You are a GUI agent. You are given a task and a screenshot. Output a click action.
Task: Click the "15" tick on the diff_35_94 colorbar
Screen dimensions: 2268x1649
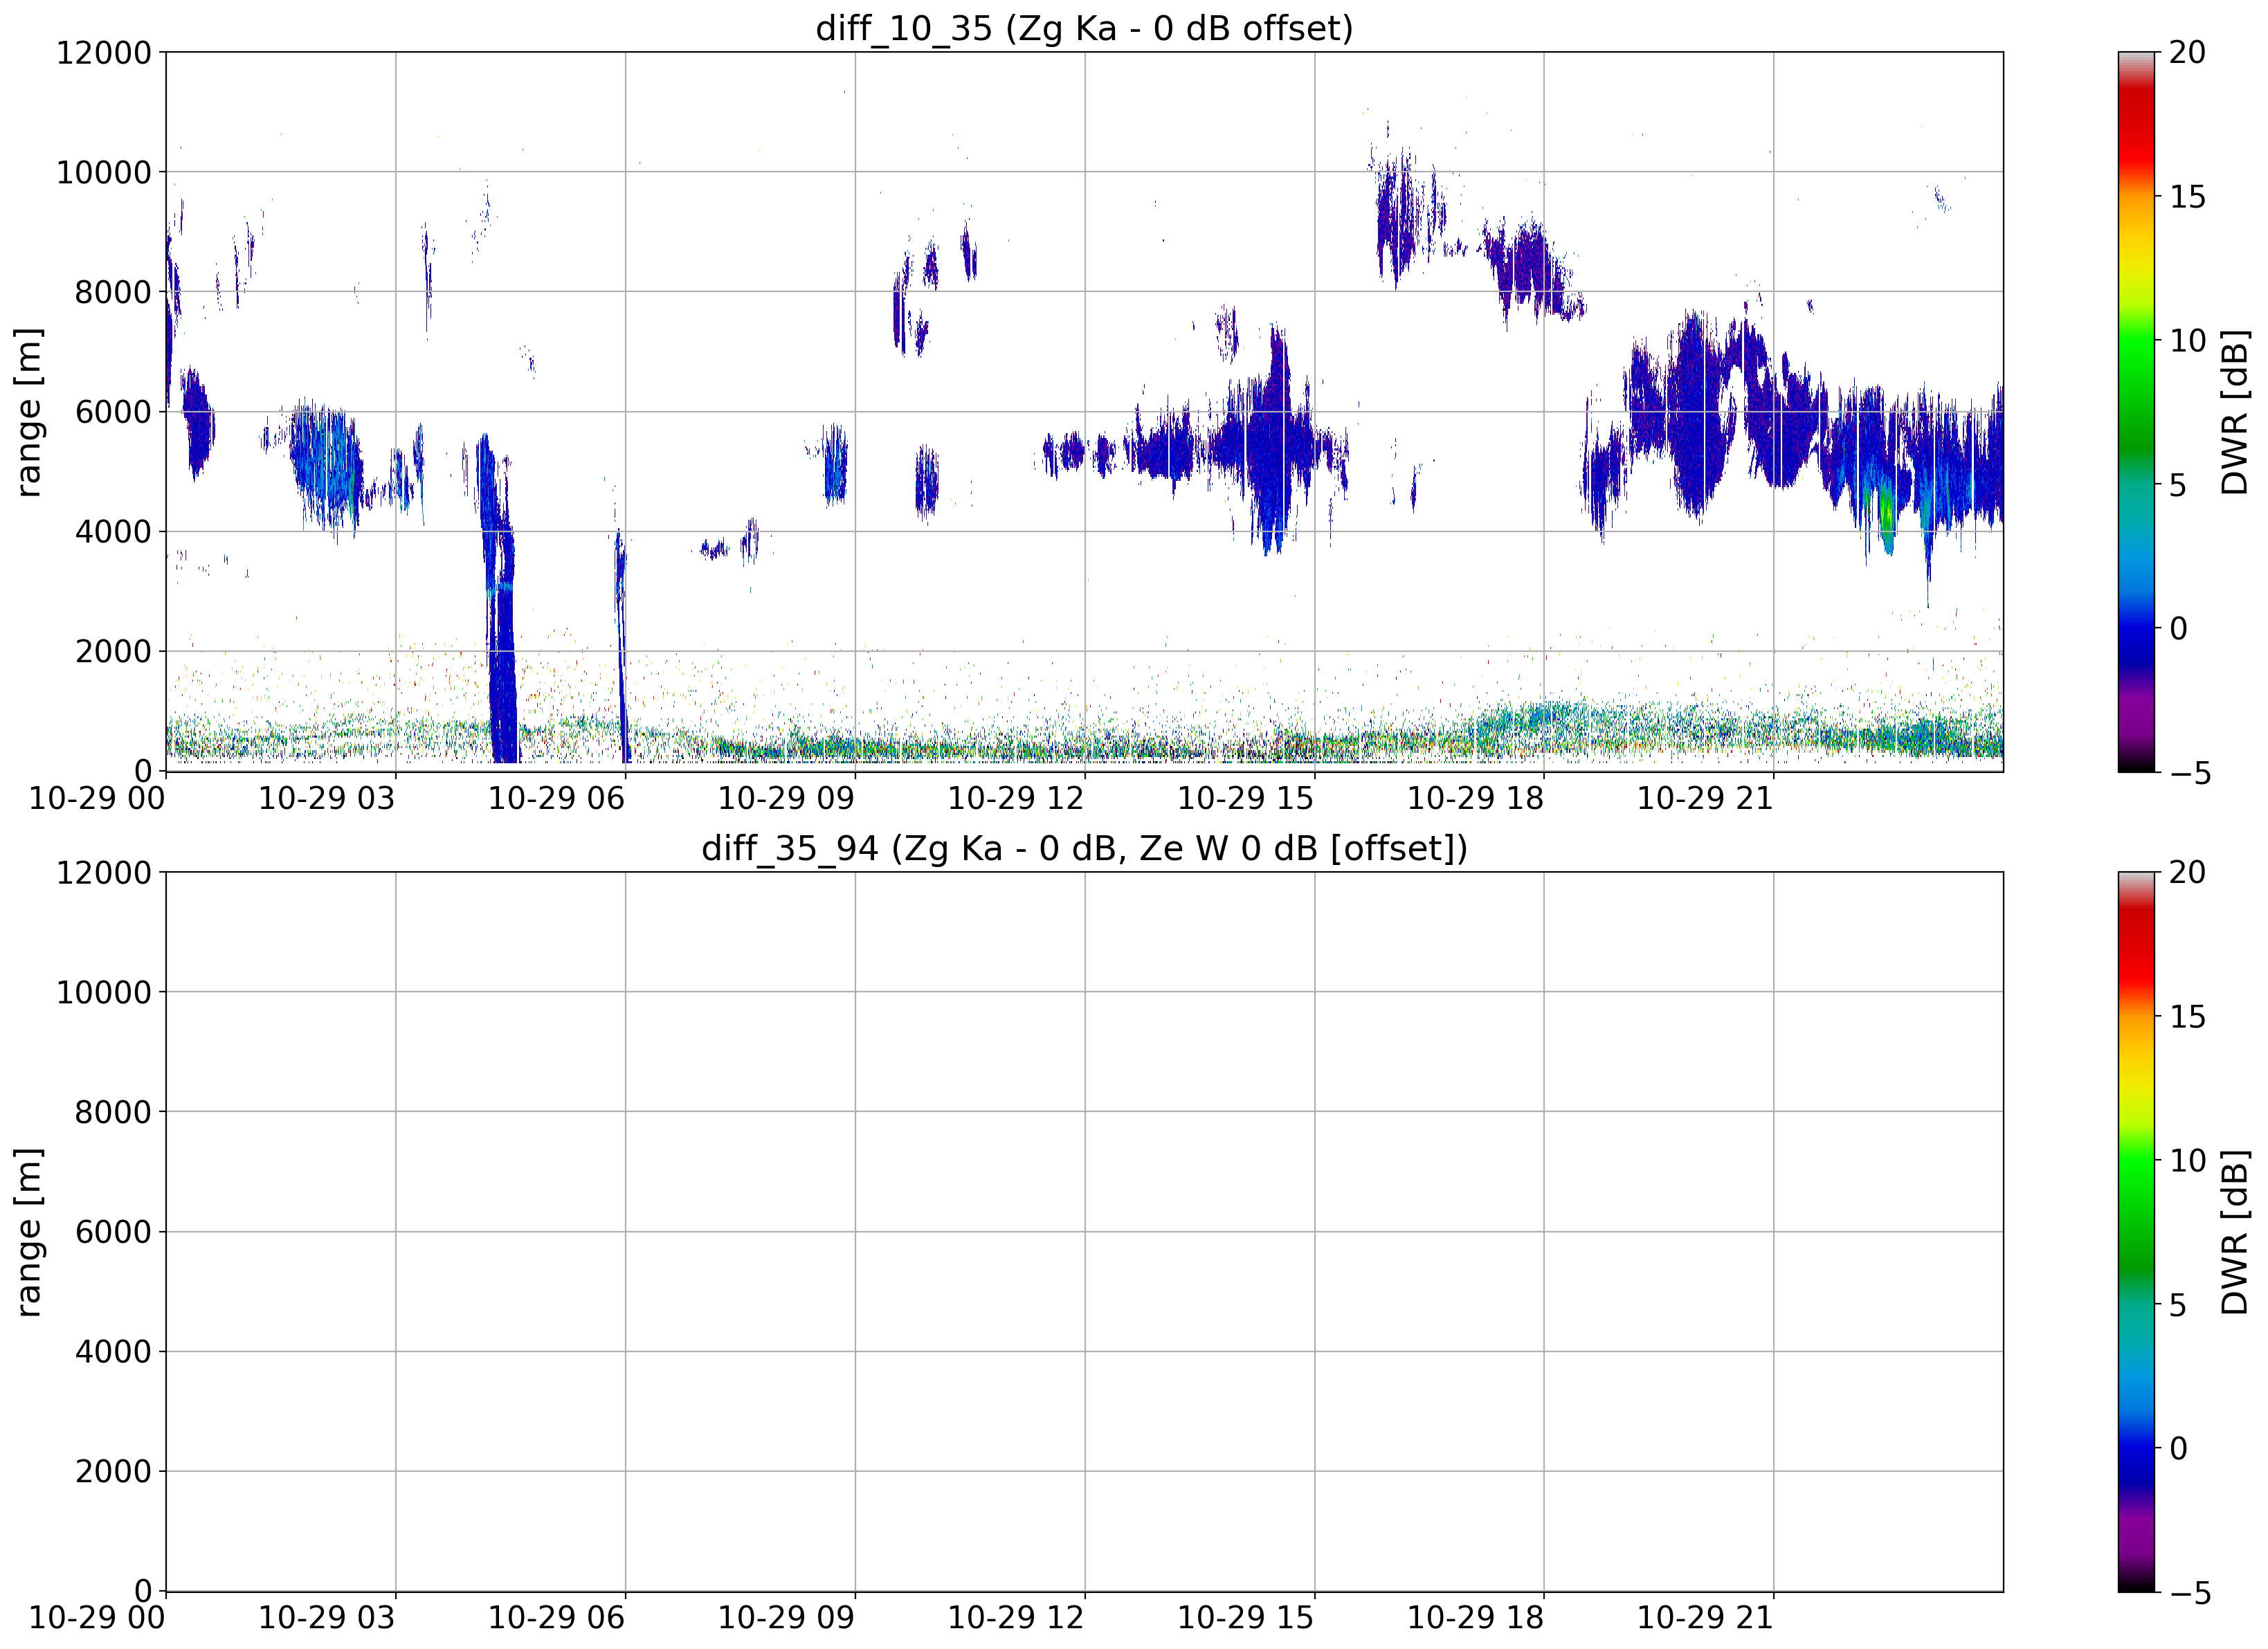(x=2187, y=1017)
